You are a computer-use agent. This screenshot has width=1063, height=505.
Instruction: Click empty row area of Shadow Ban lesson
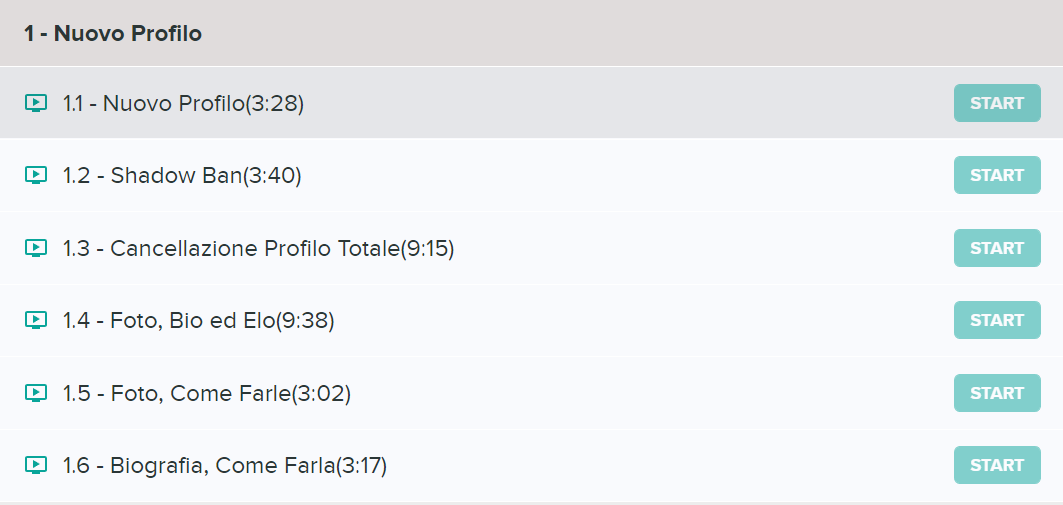(610, 175)
